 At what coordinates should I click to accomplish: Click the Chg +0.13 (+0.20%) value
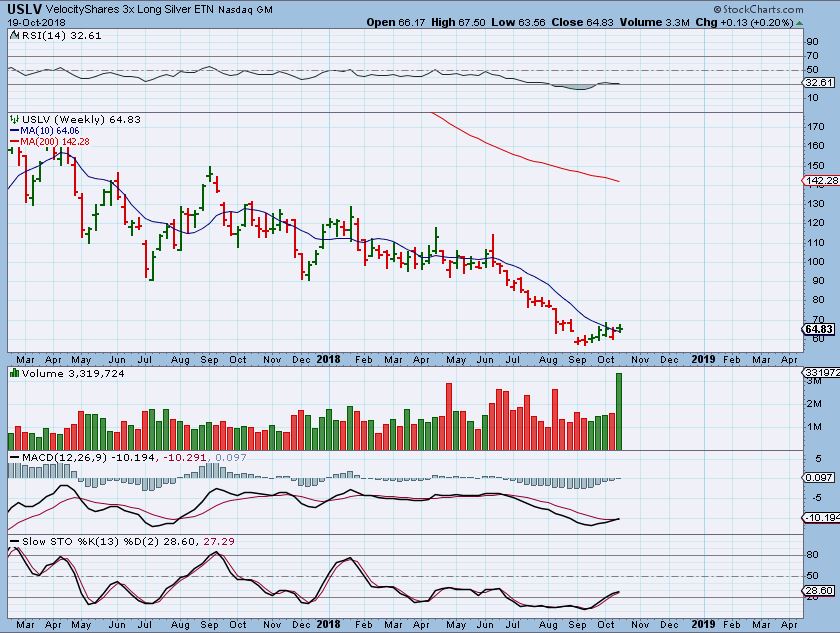coord(745,22)
